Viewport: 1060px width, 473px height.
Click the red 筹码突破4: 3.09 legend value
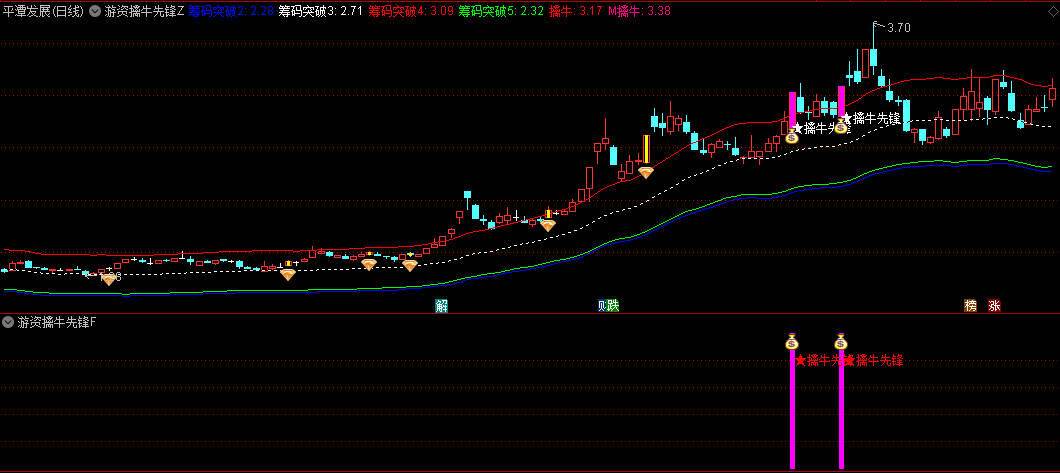pyautogui.click(x=411, y=11)
